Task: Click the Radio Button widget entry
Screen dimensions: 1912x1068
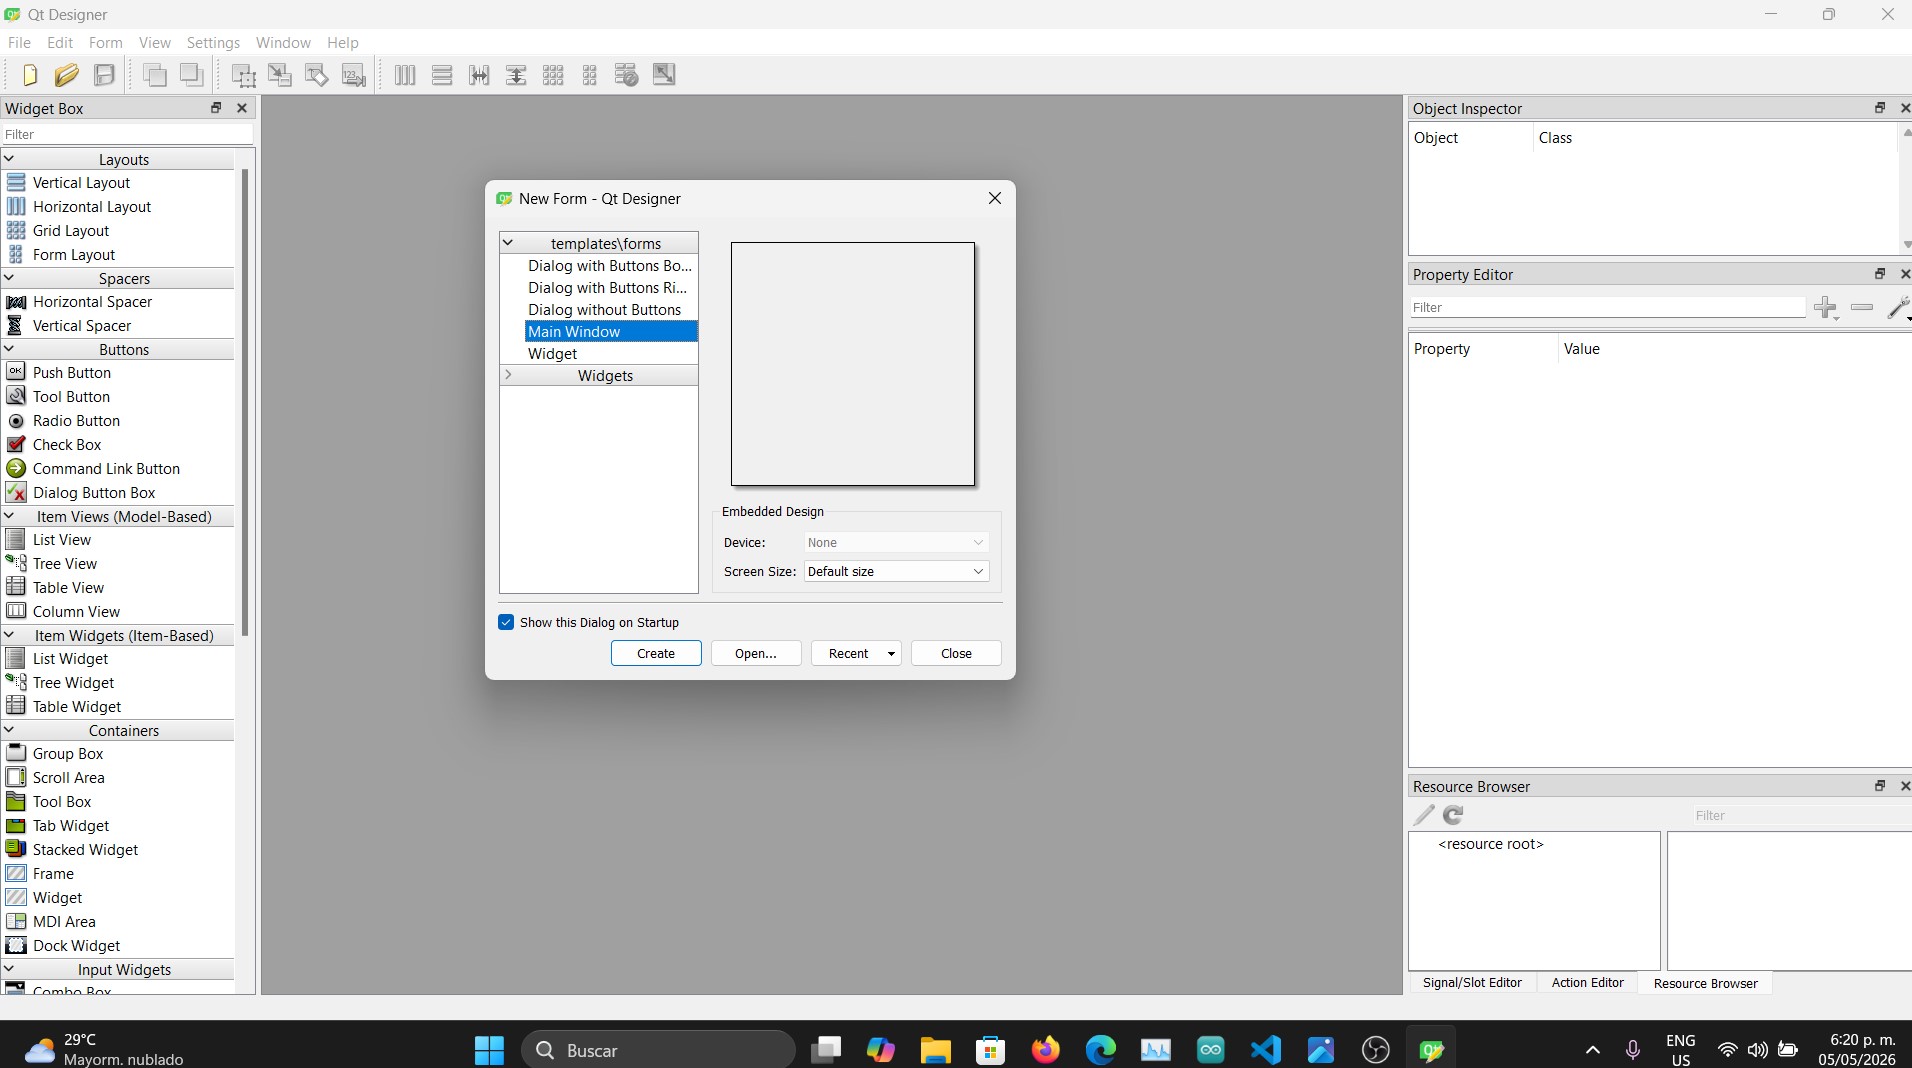Action: (76, 421)
